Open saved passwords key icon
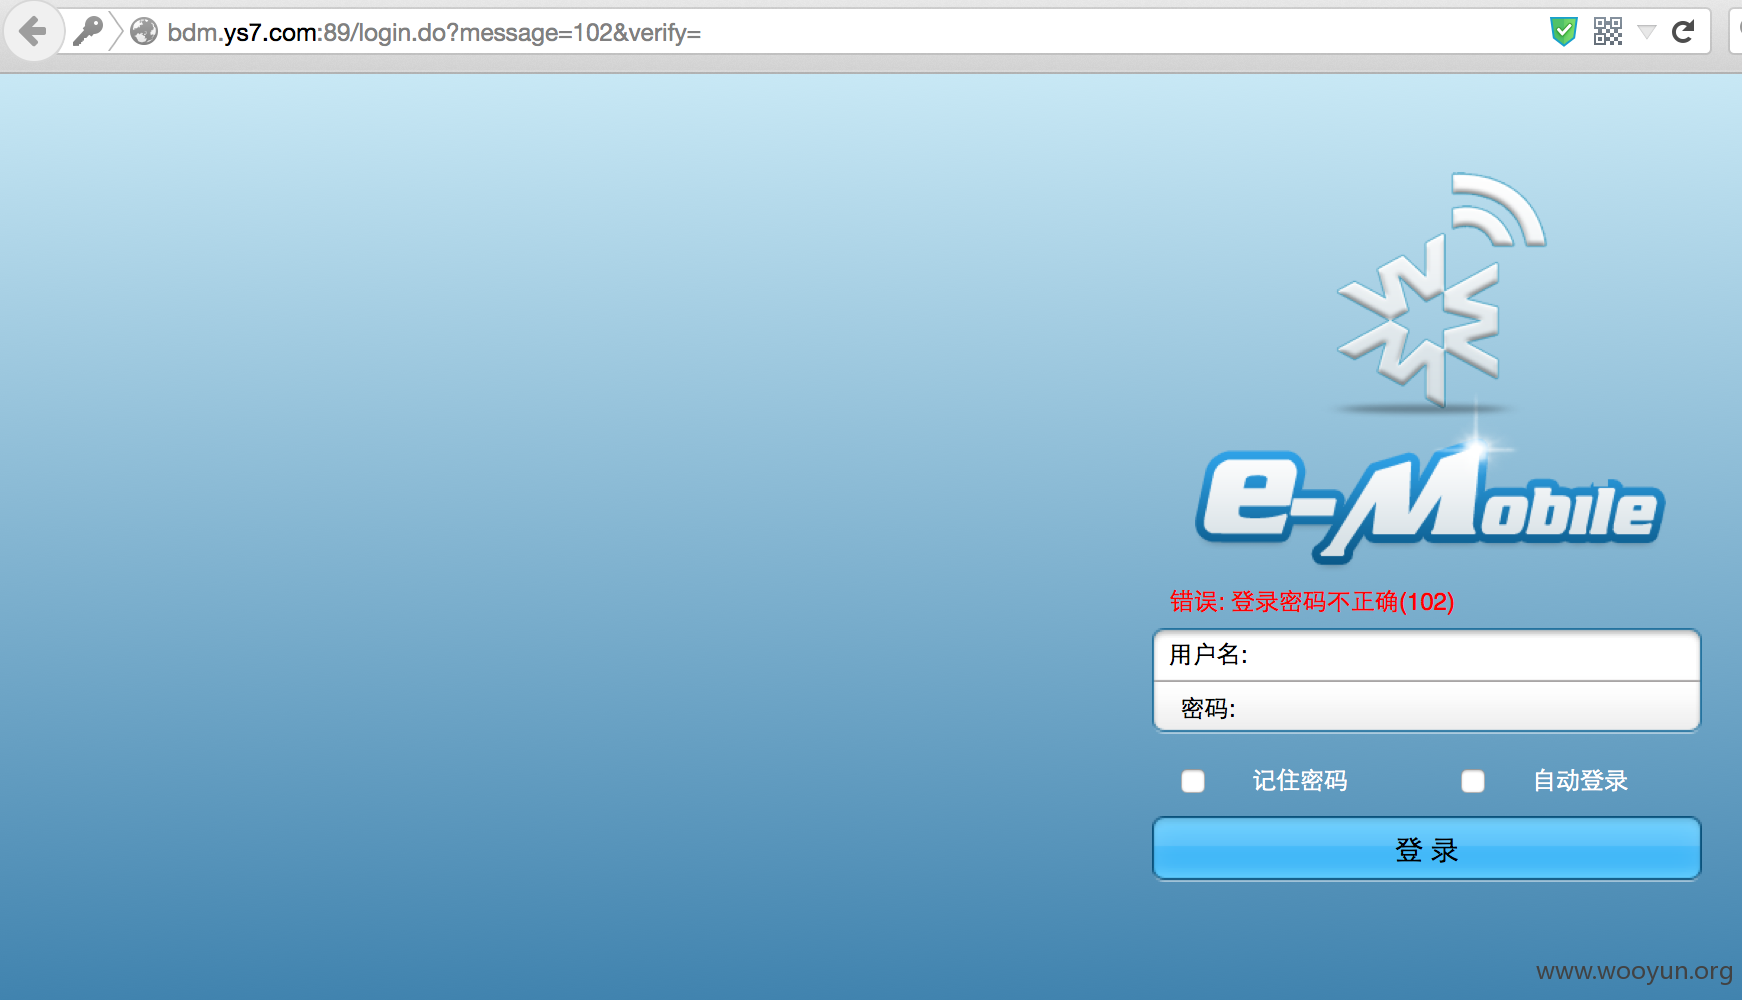Viewport: 1742px width, 1000px height. point(88,32)
